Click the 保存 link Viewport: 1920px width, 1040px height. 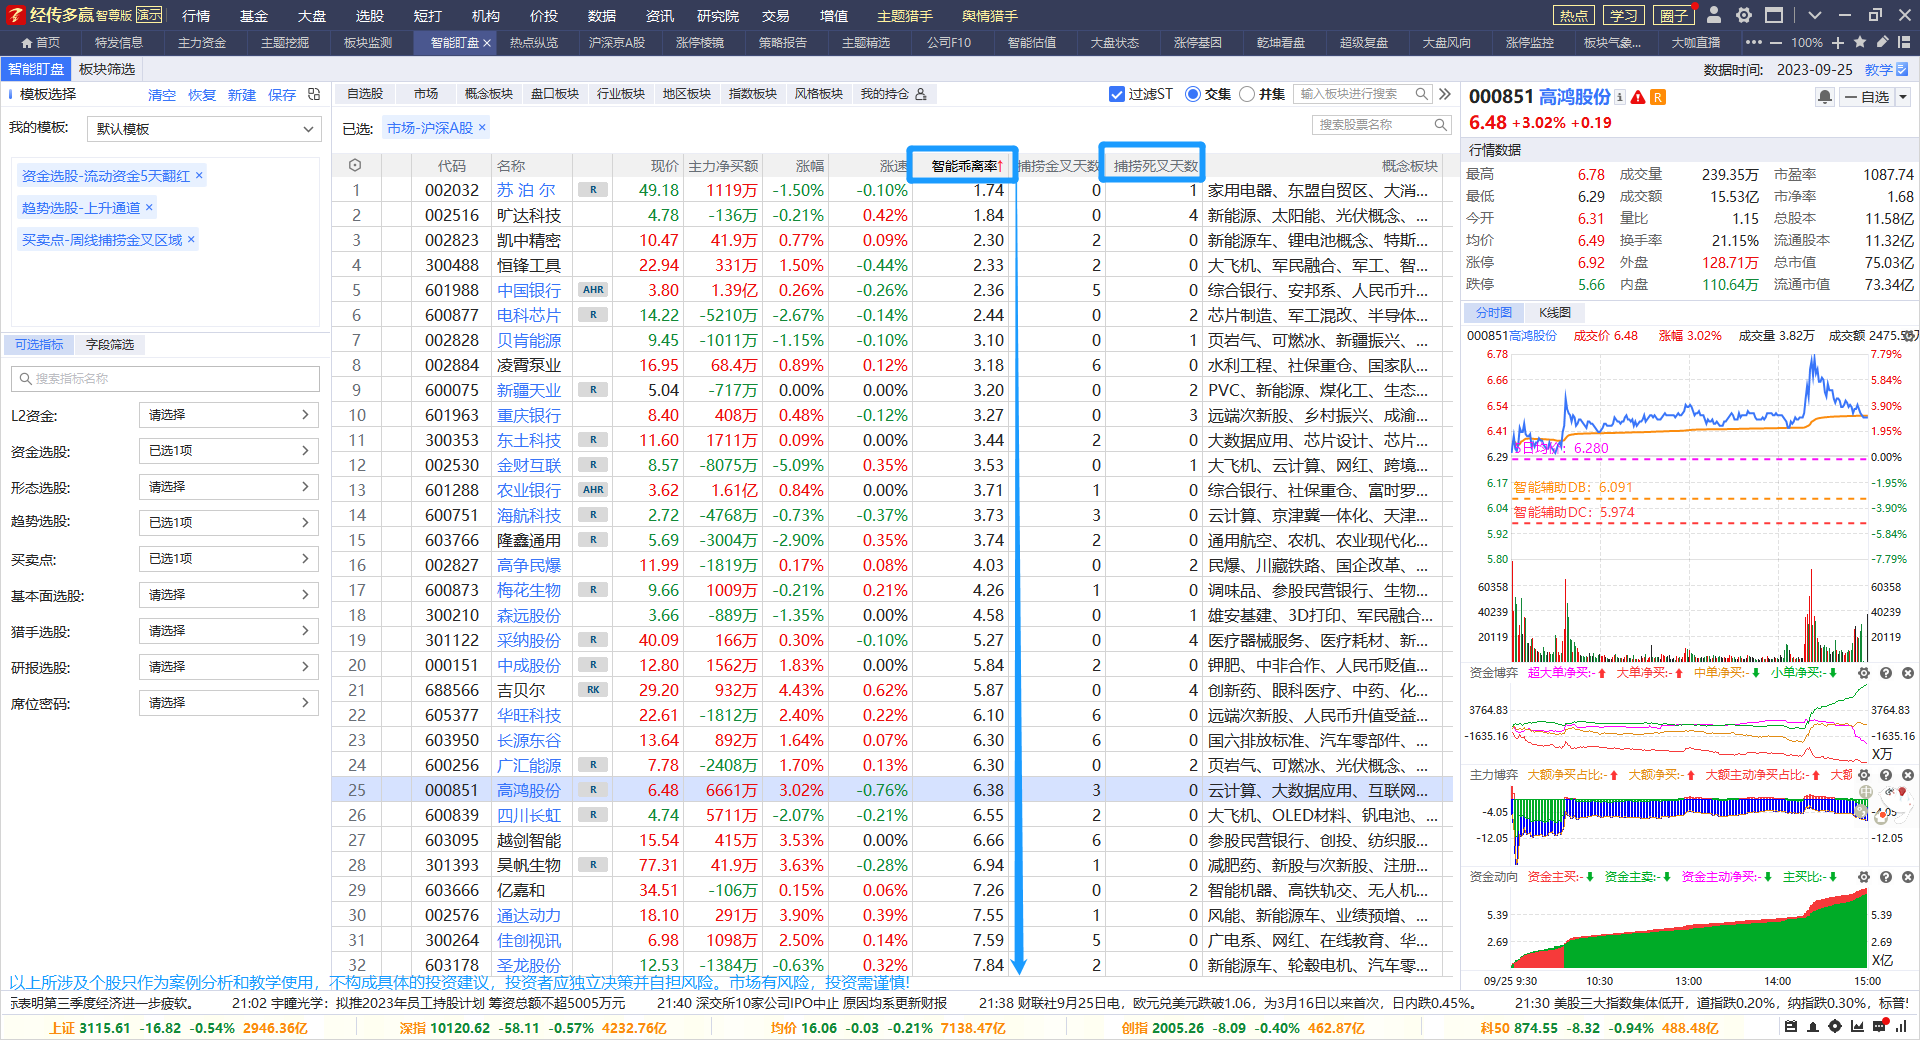coord(282,95)
